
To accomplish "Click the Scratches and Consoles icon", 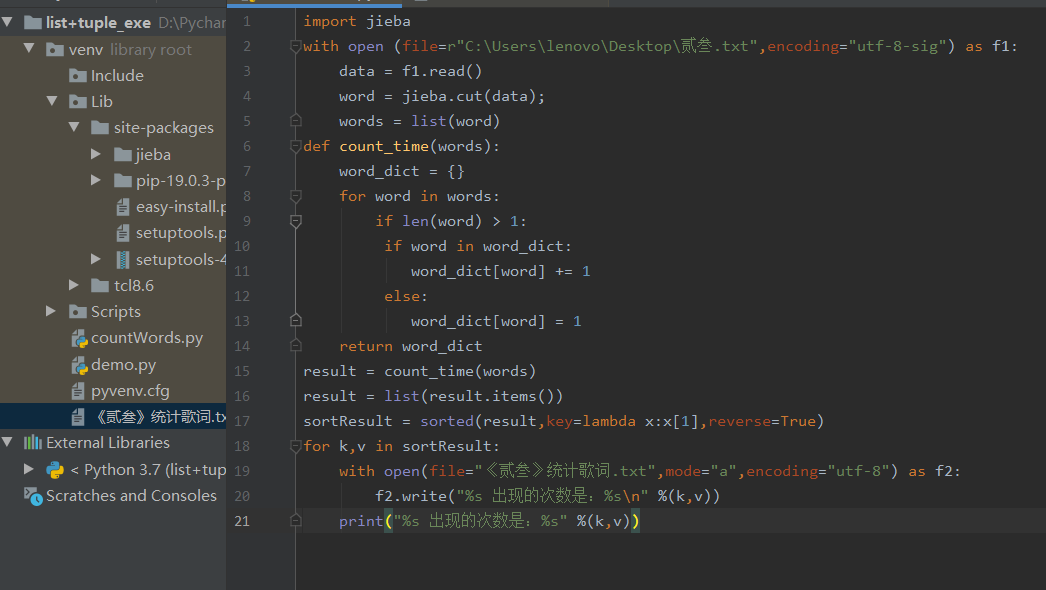I will 32,495.
